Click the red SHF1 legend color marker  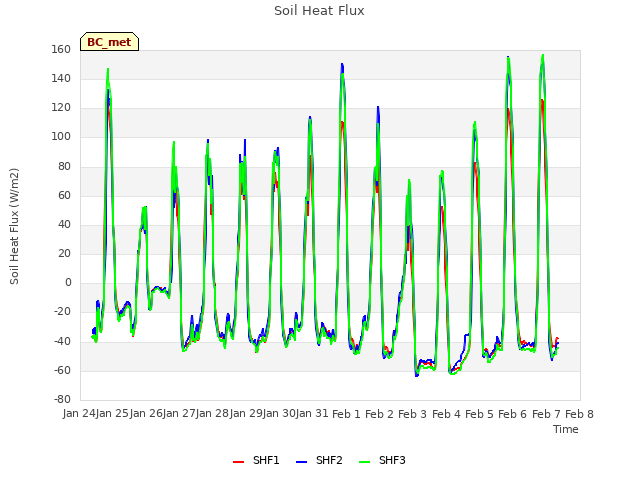(238, 462)
